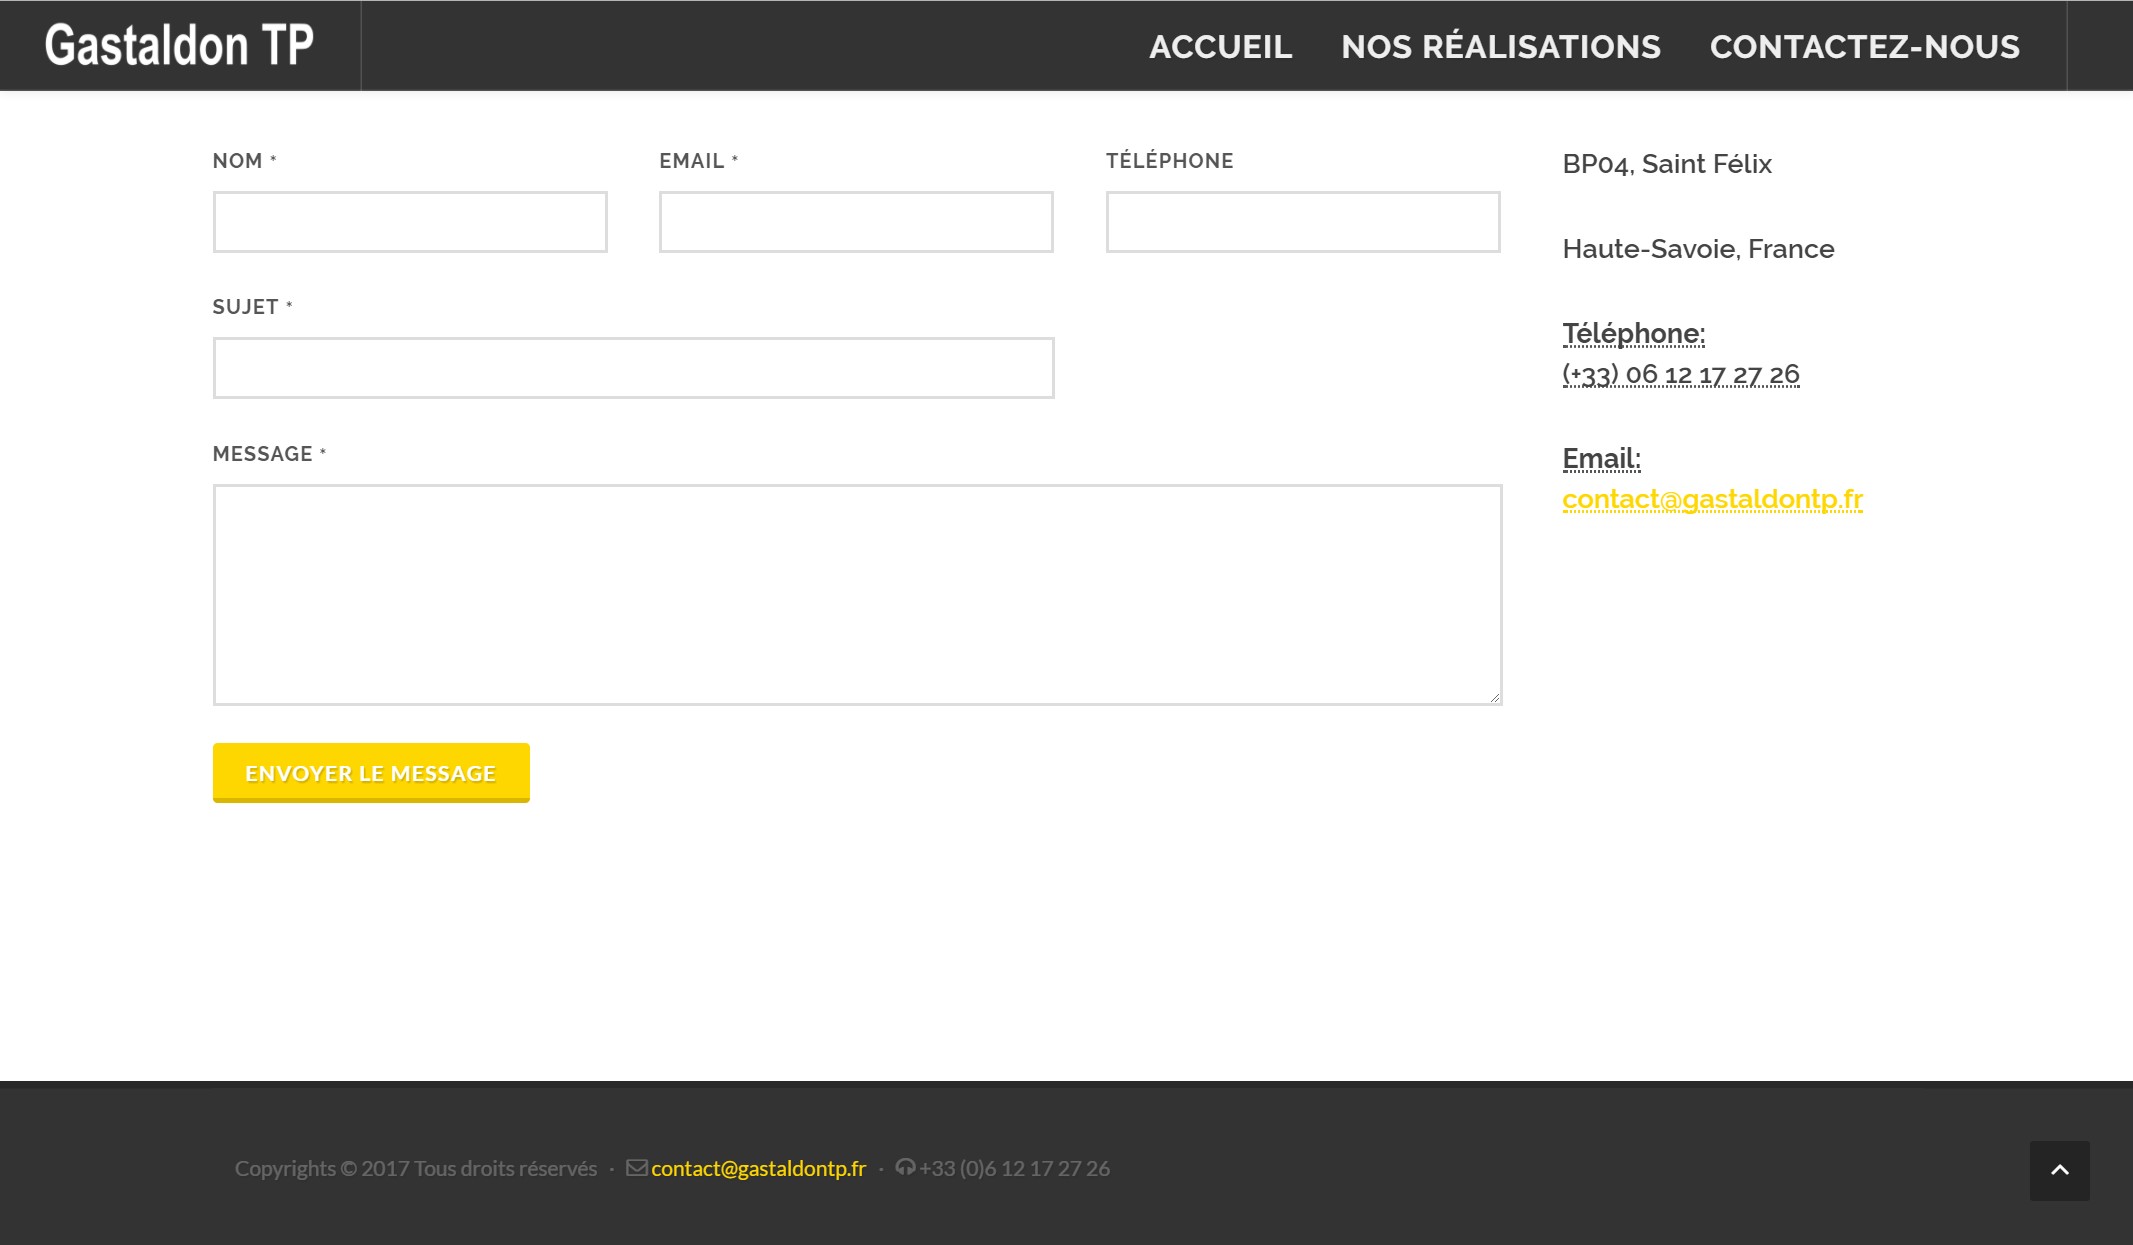This screenshot has width=2133, height=1245.
Task: Click the envelope icon in footer
Action: click(636, 1167)
